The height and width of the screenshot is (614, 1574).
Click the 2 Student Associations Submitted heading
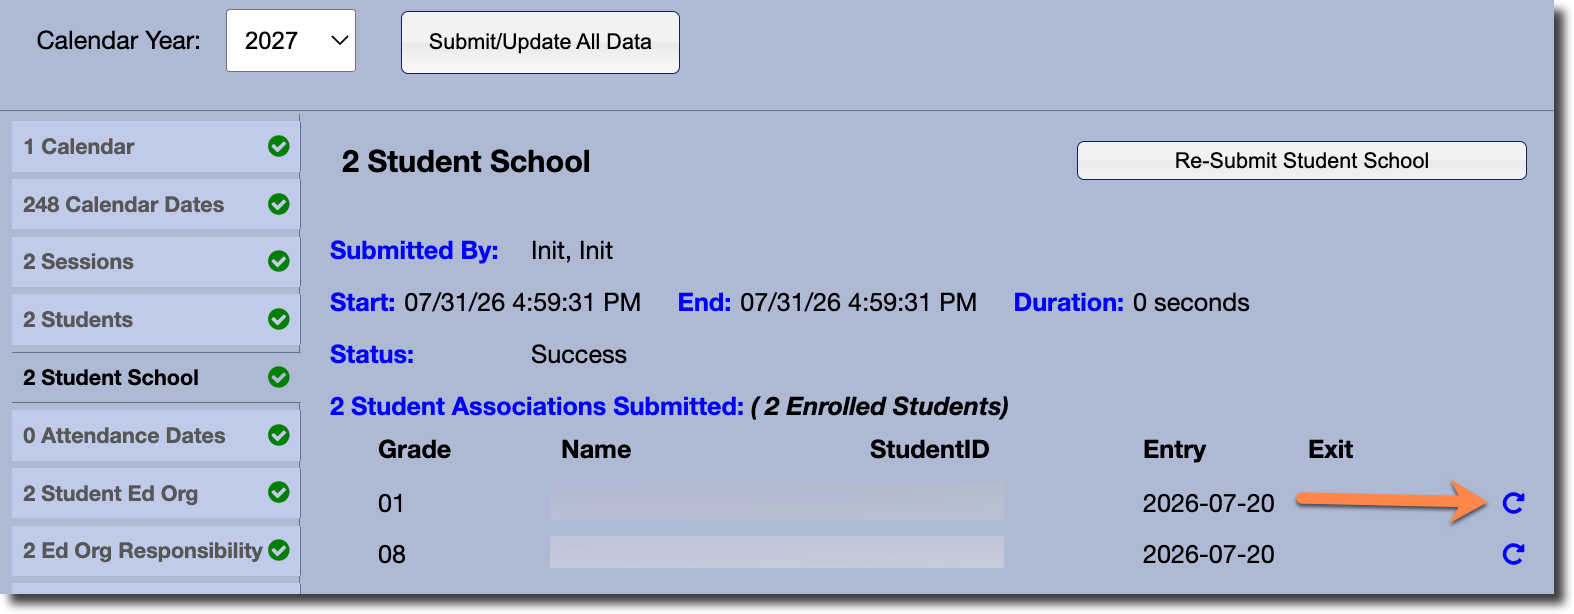(537, 406)
